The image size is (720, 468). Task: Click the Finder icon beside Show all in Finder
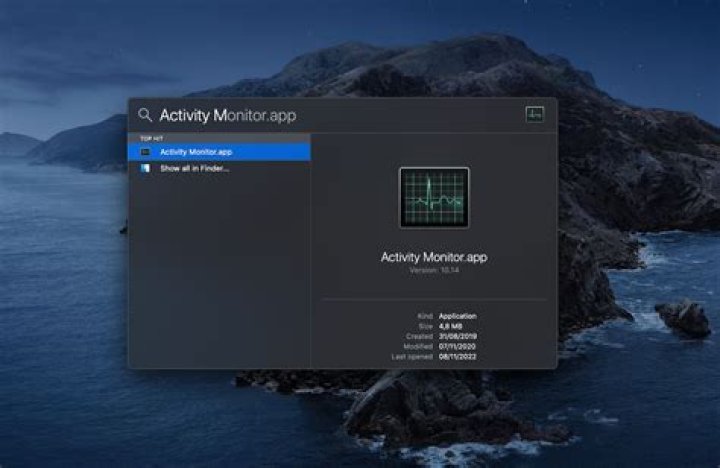tap(146, 168)
